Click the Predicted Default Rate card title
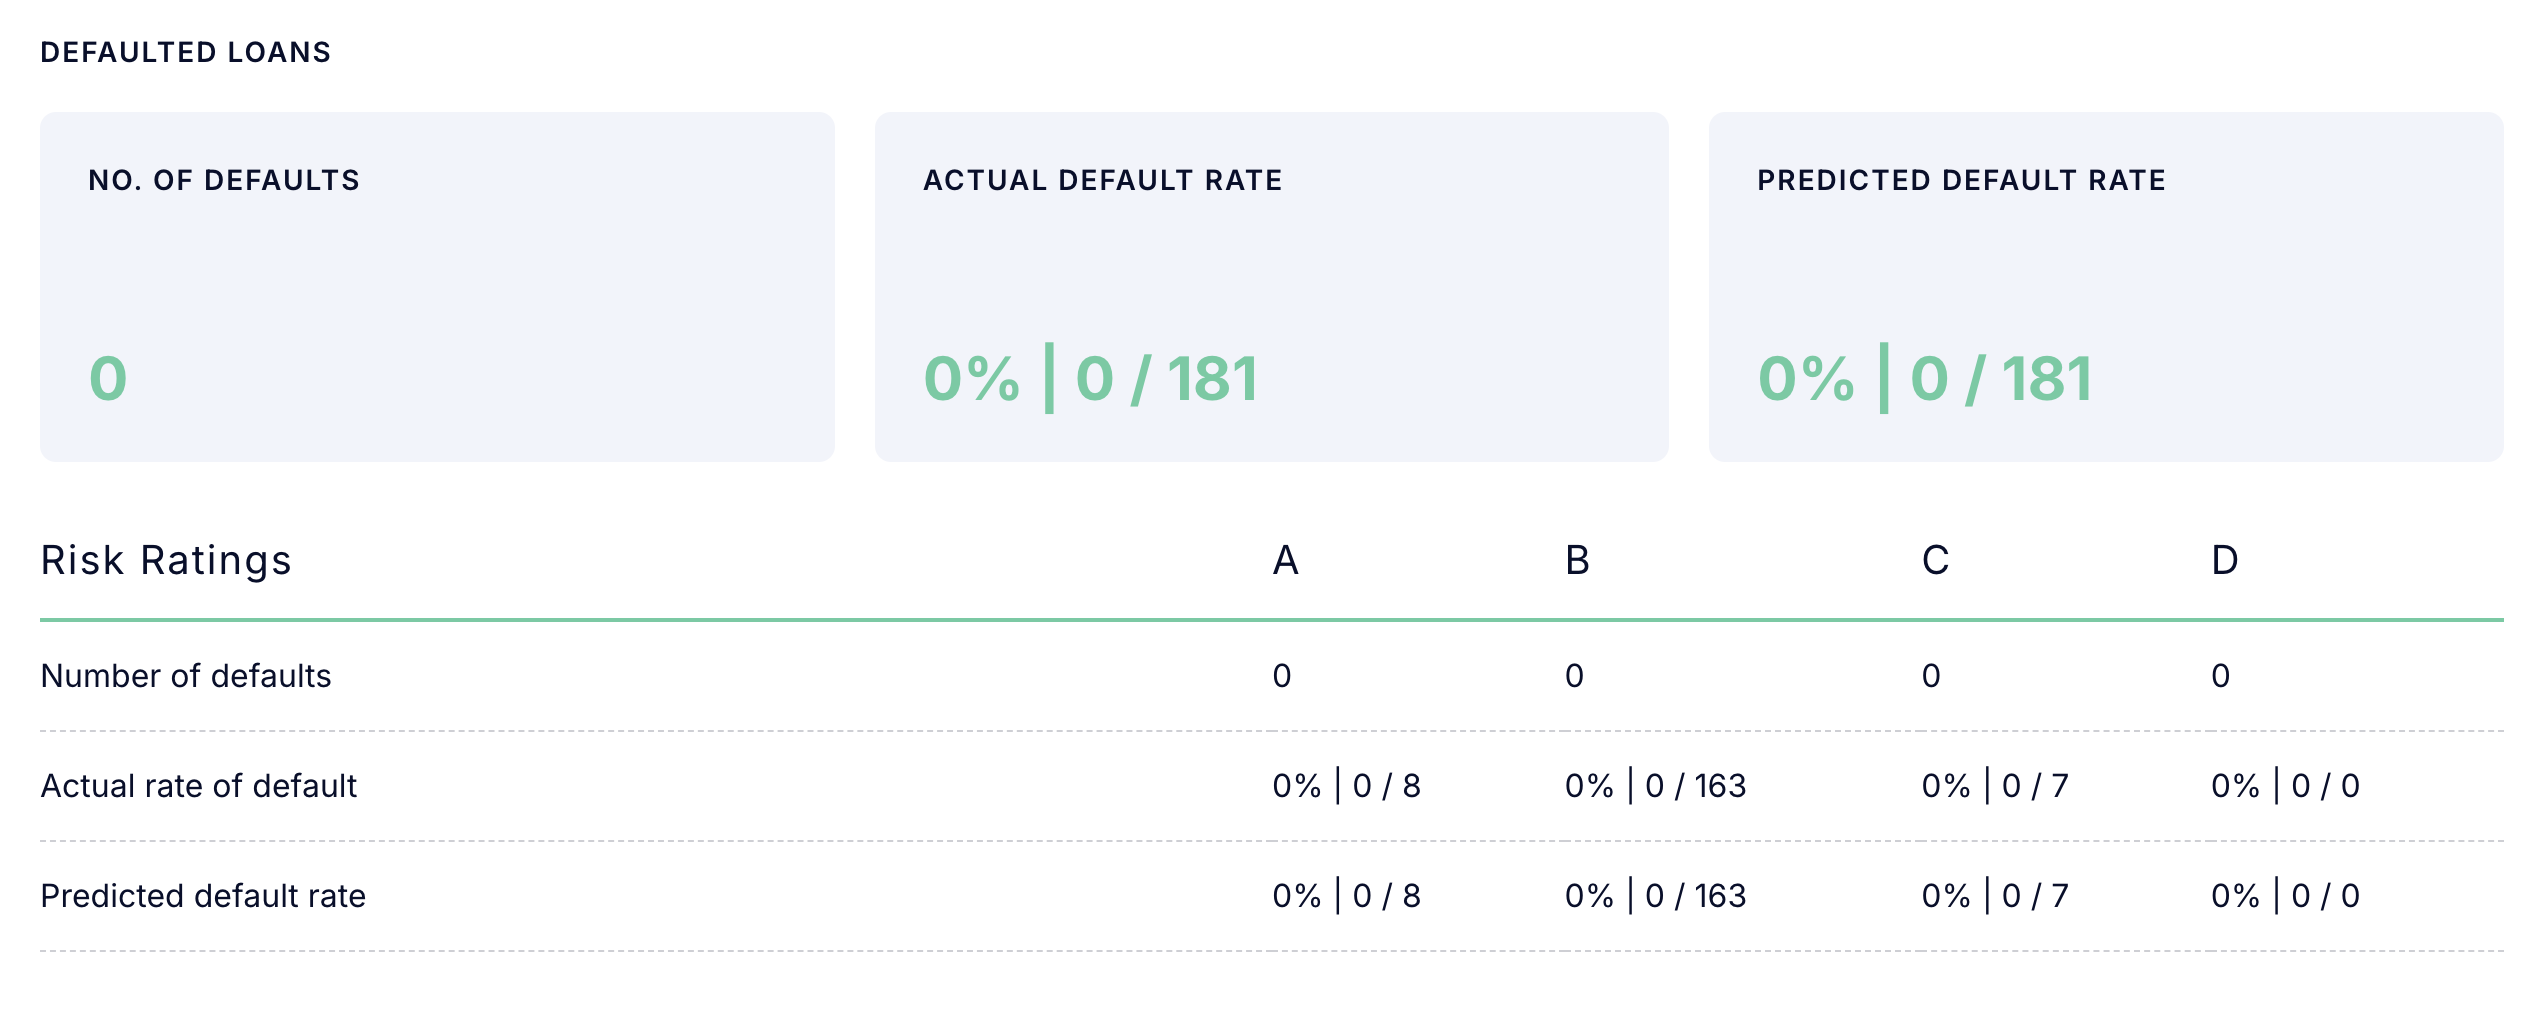Screen dimensions: 2546x1036 [1961, 180]
